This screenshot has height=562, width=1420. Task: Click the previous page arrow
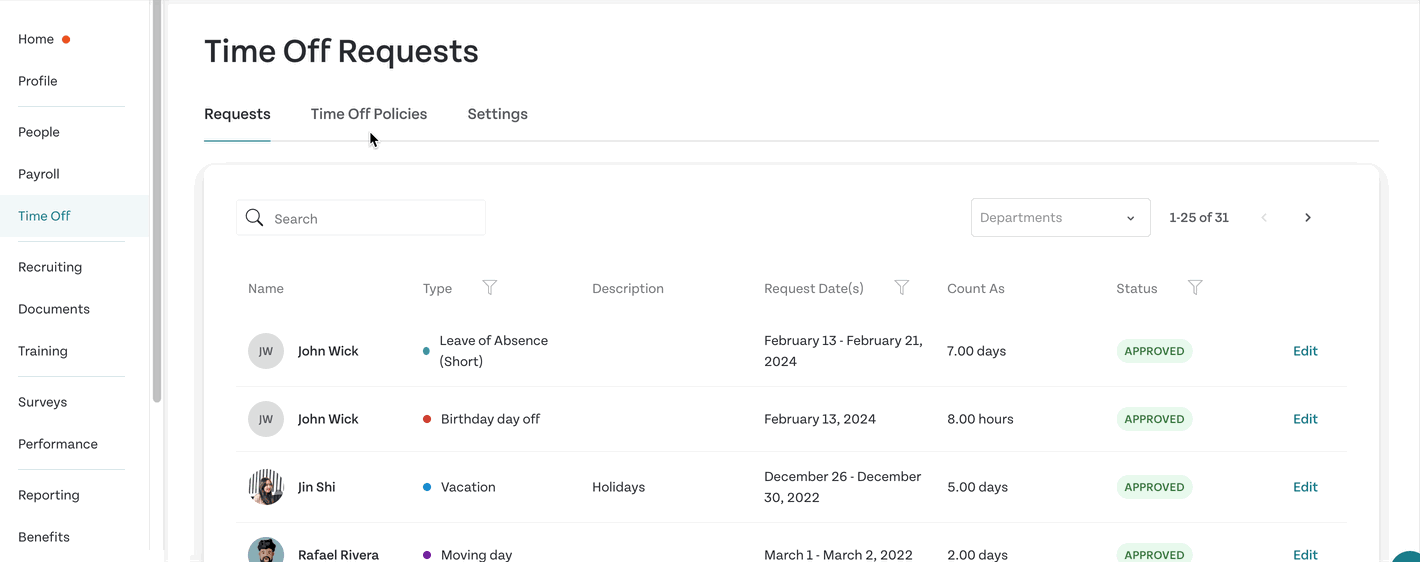tap(1264, 218)
